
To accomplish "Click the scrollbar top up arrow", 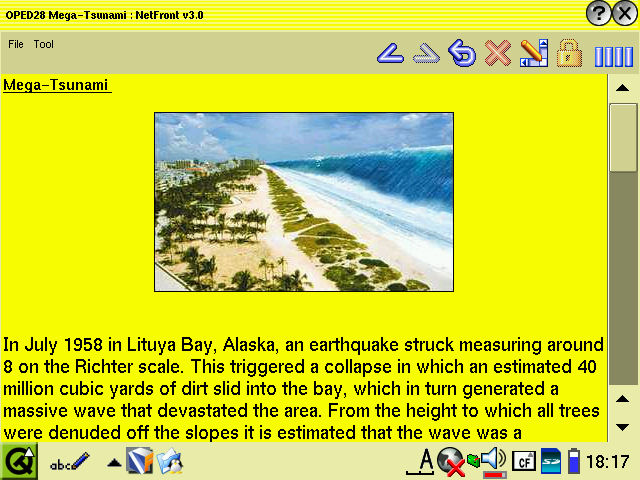I will click(x=622, y=88).
